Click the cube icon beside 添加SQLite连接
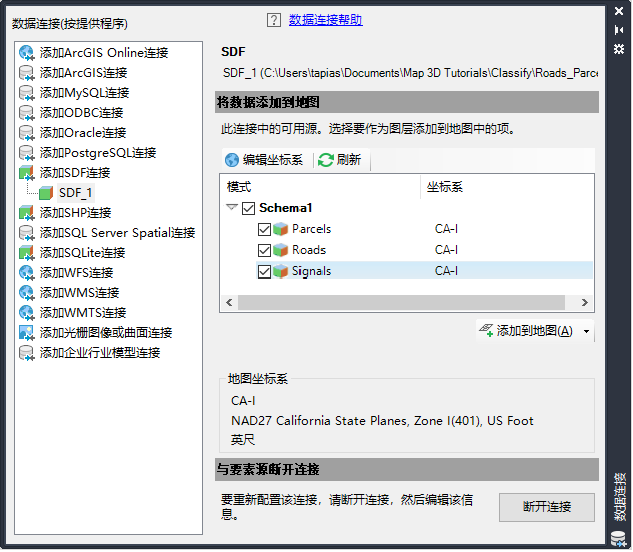Image resolution: width=633 pixels, height=552 pixels. tap(27, 253)
